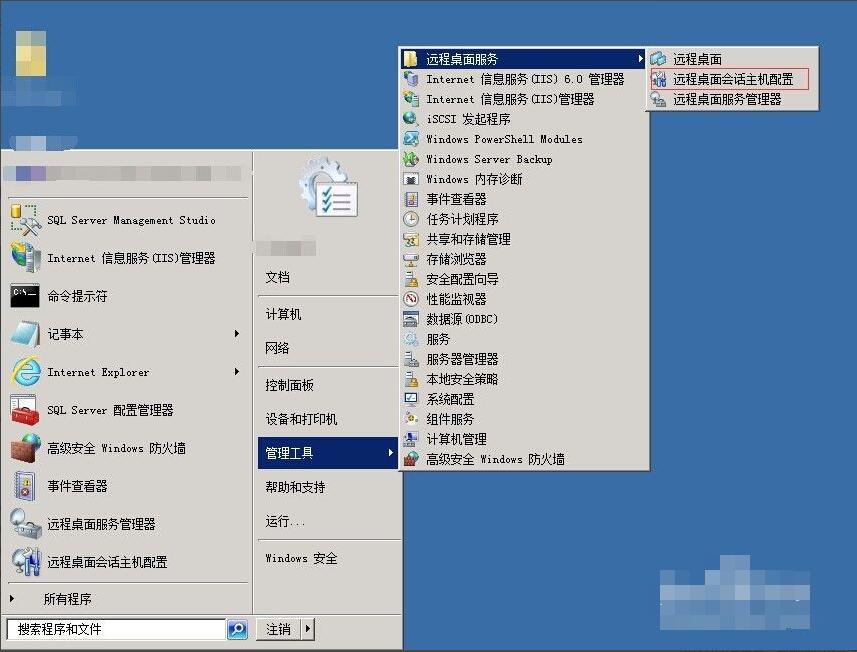Screen dimensions: 857x652
Task: Open 网络 from the Start menu
Action: coord(278,348)
